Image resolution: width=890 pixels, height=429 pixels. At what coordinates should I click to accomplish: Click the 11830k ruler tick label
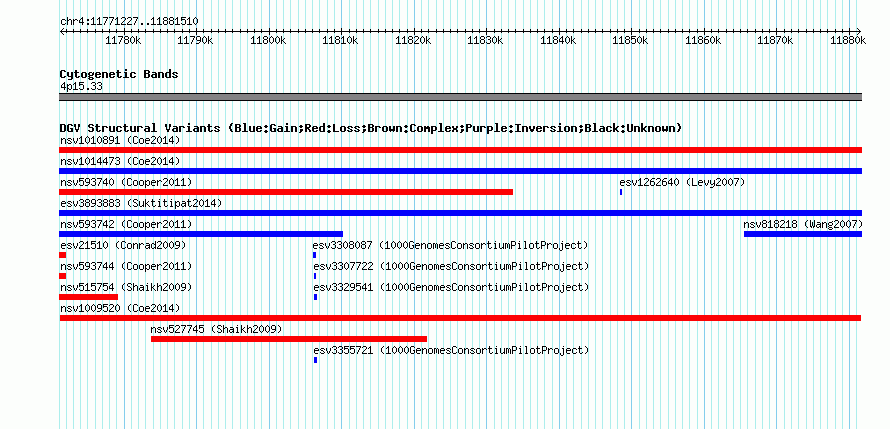click(485, 40)
